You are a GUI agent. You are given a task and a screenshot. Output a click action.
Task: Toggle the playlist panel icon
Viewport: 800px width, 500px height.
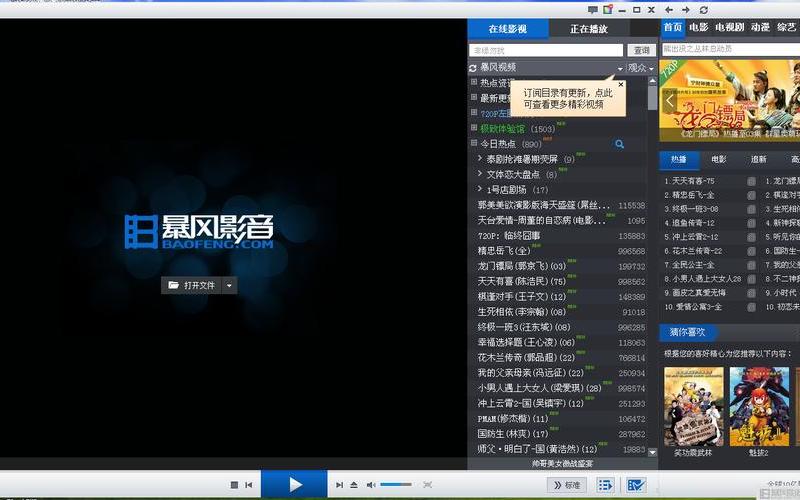click(x=606, y=485)
